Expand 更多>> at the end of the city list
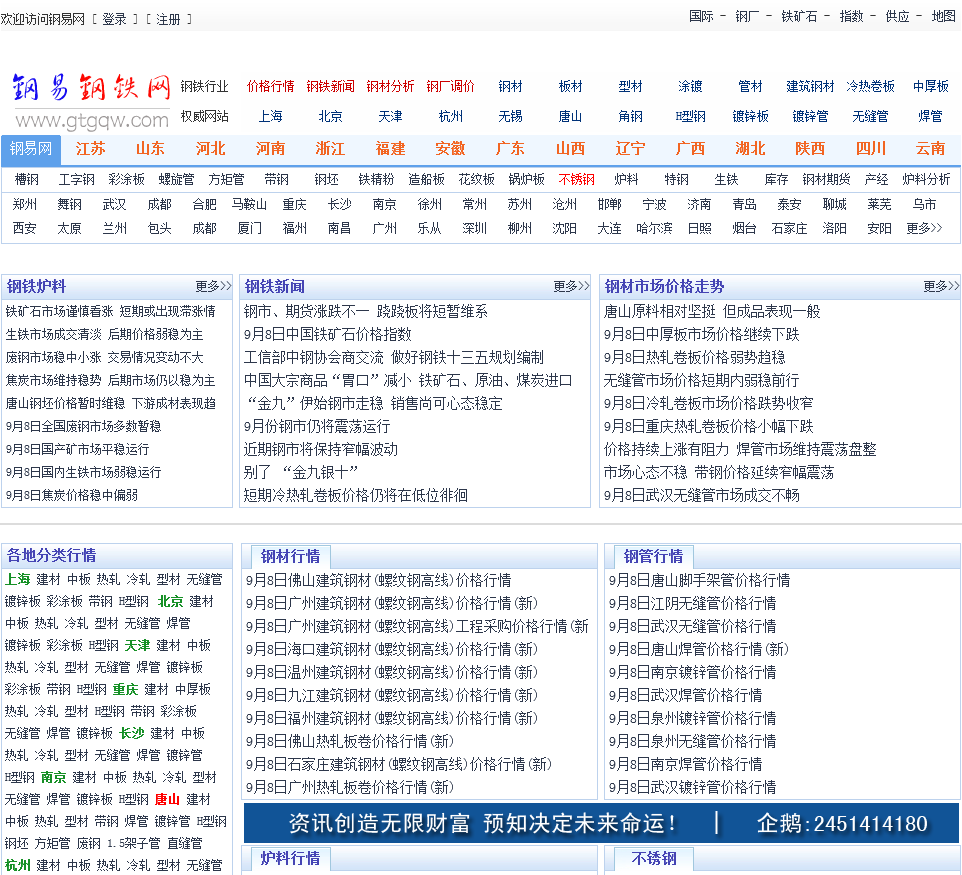 tap(924, 228)
